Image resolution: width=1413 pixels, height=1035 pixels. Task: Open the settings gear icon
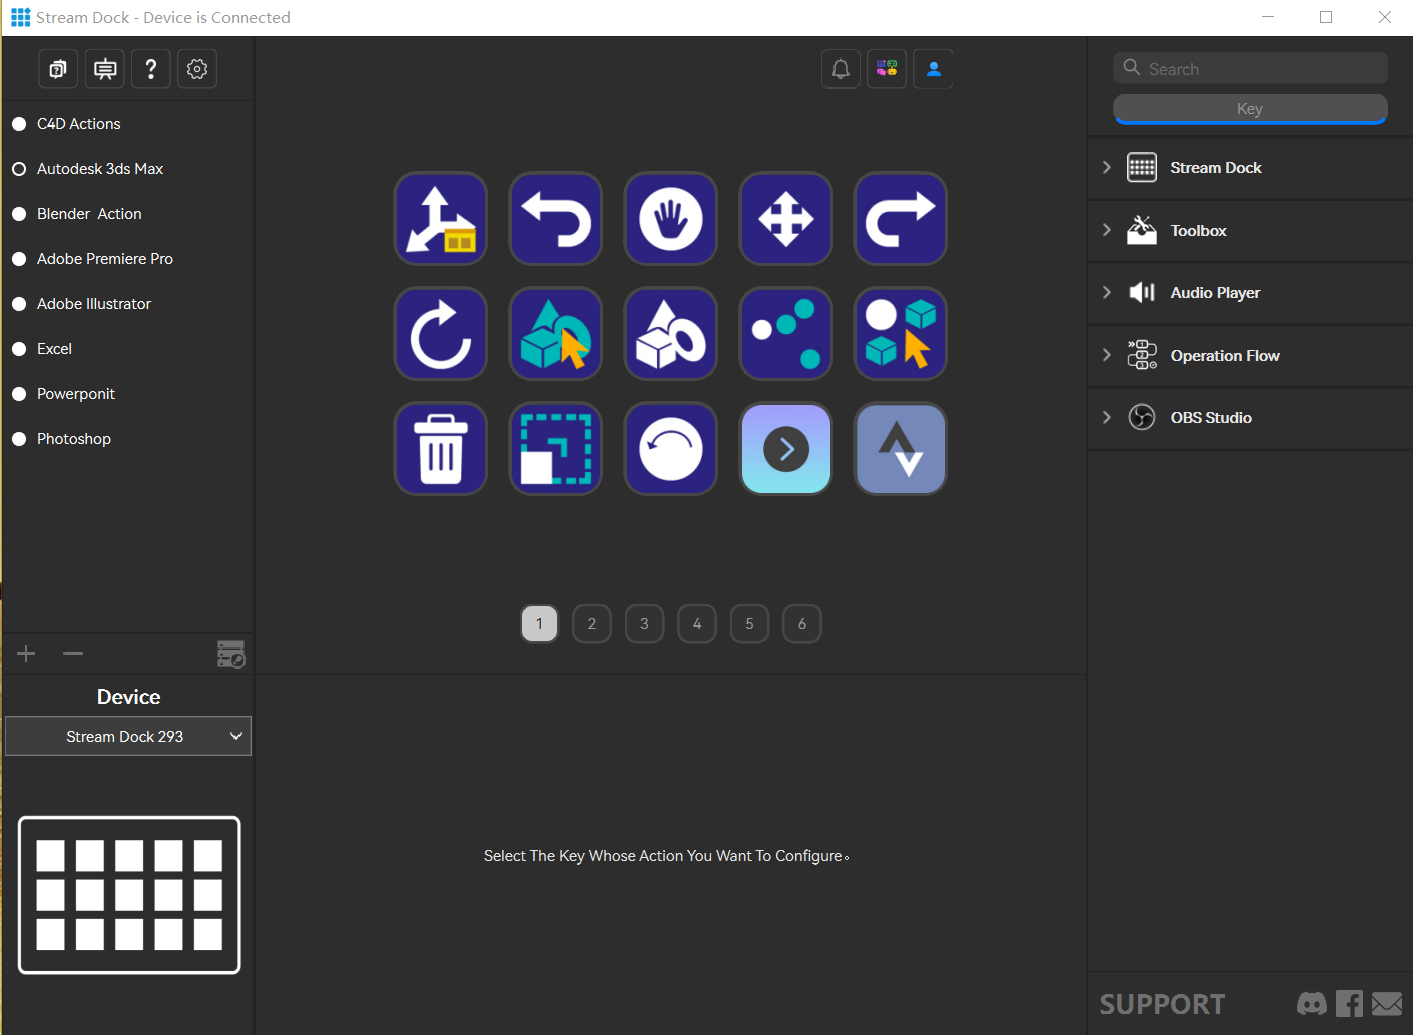(x=197, y=69)
